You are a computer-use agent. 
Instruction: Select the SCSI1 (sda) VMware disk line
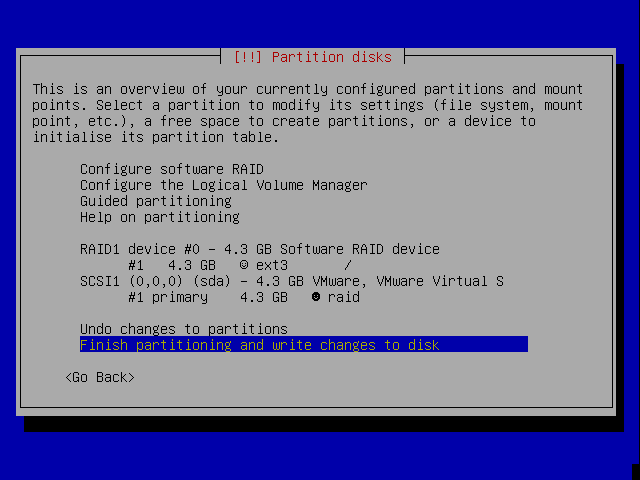coord(291,281)
